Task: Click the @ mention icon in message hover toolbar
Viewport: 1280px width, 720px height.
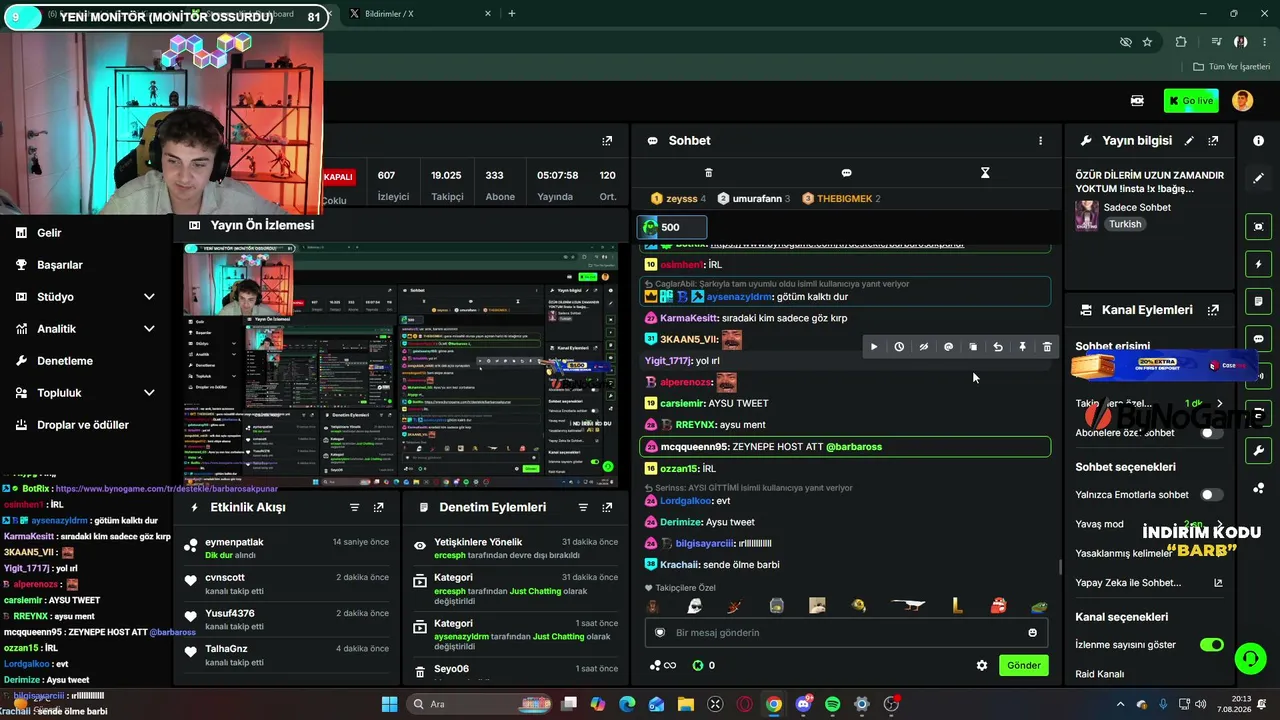Action: [948, 347]
